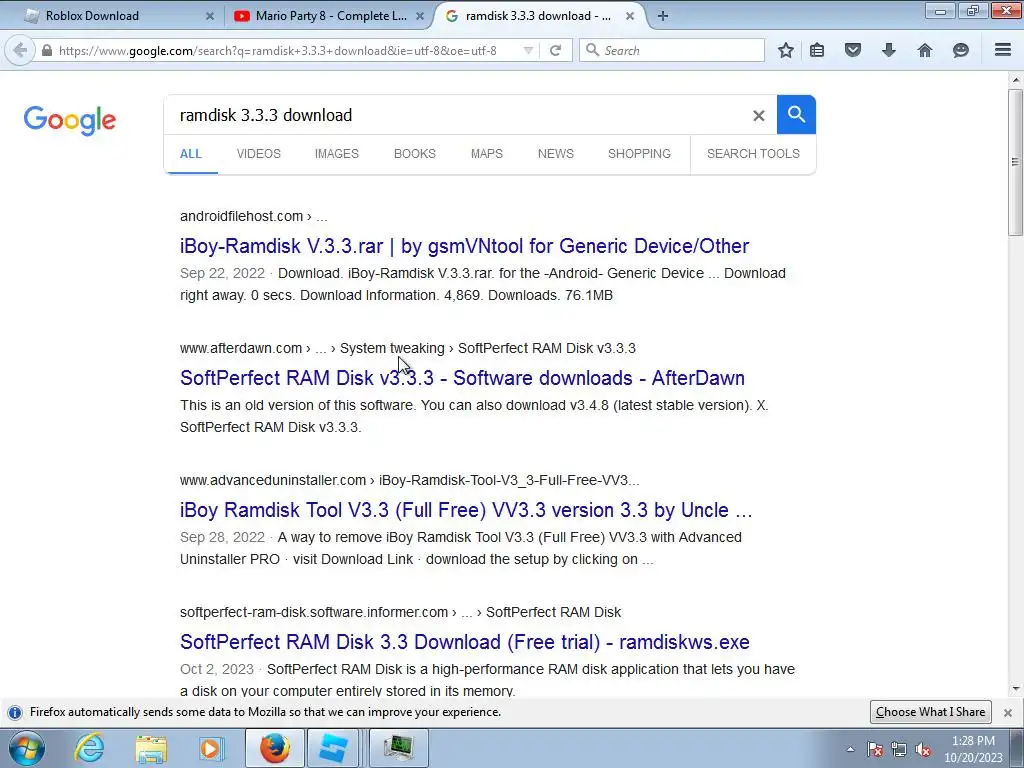Clear the Google search box with X
This screenshot has width=1024, height=768.
click(758, 116)
